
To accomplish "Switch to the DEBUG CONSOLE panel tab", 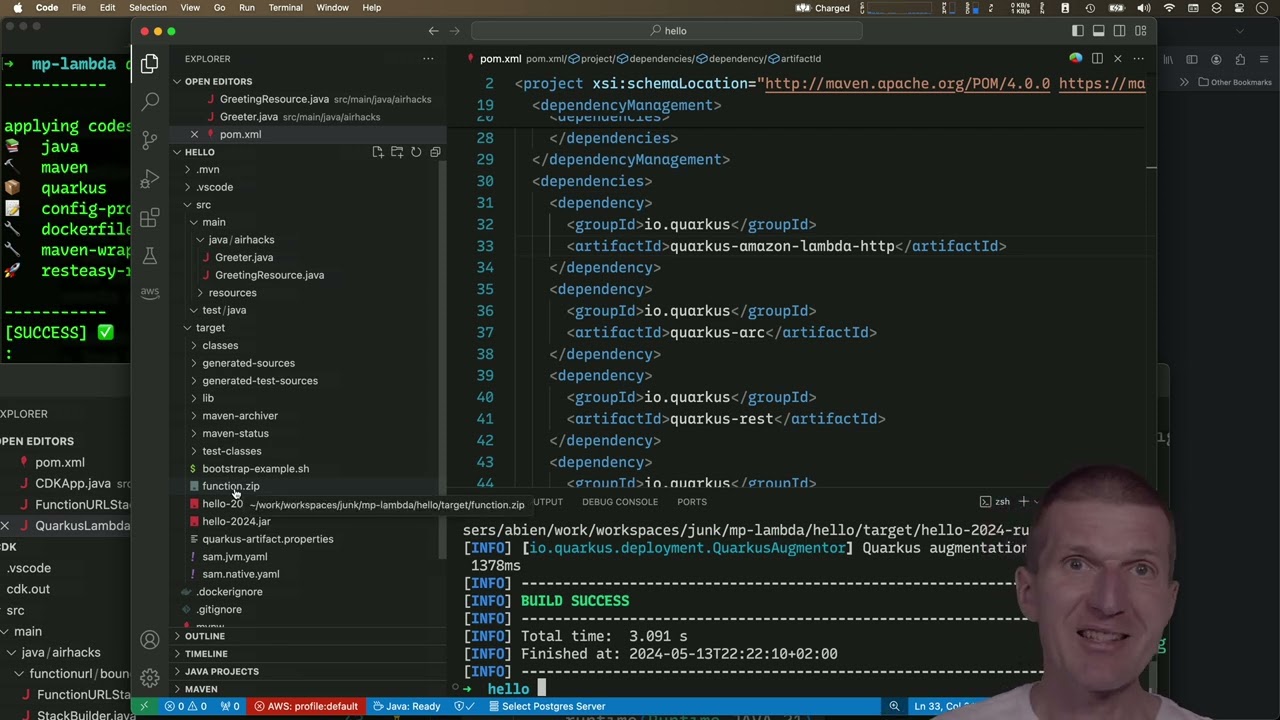I will pyautogui.click(x=620, y=502).
